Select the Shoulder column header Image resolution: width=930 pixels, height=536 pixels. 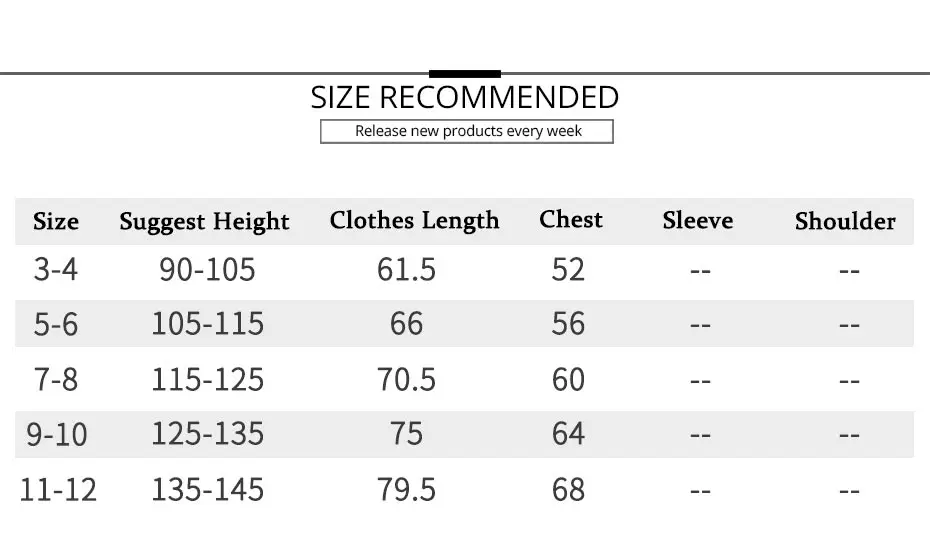(845, 221)
